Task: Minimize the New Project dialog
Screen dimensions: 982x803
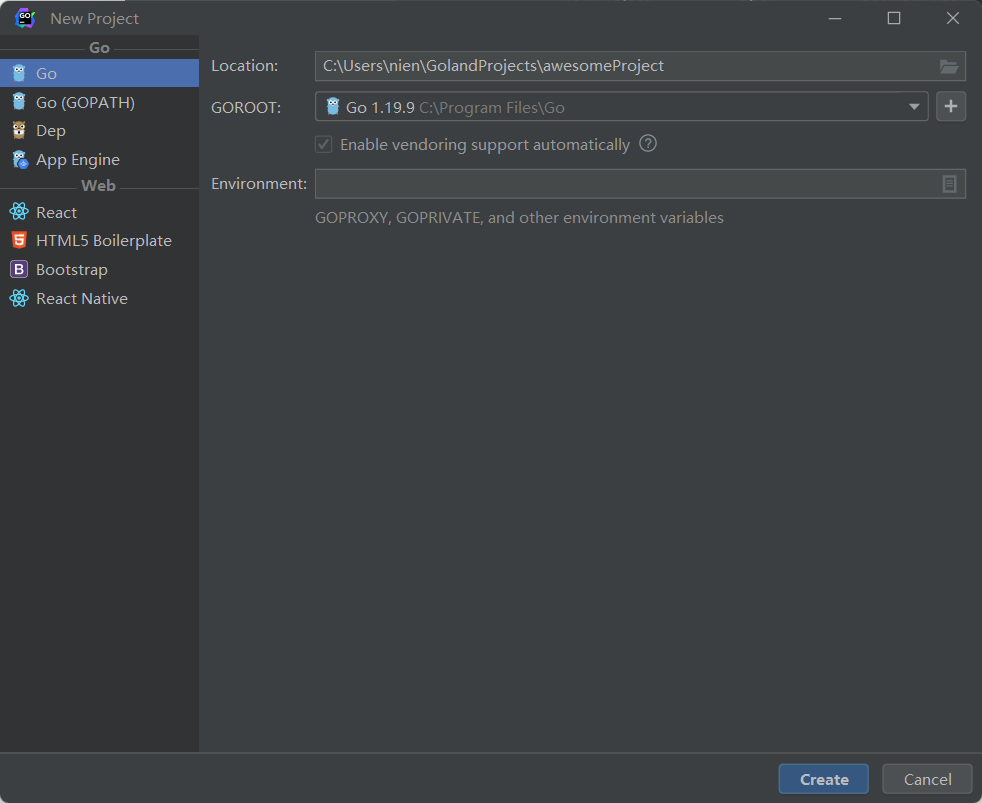Action: pos(835,18)
